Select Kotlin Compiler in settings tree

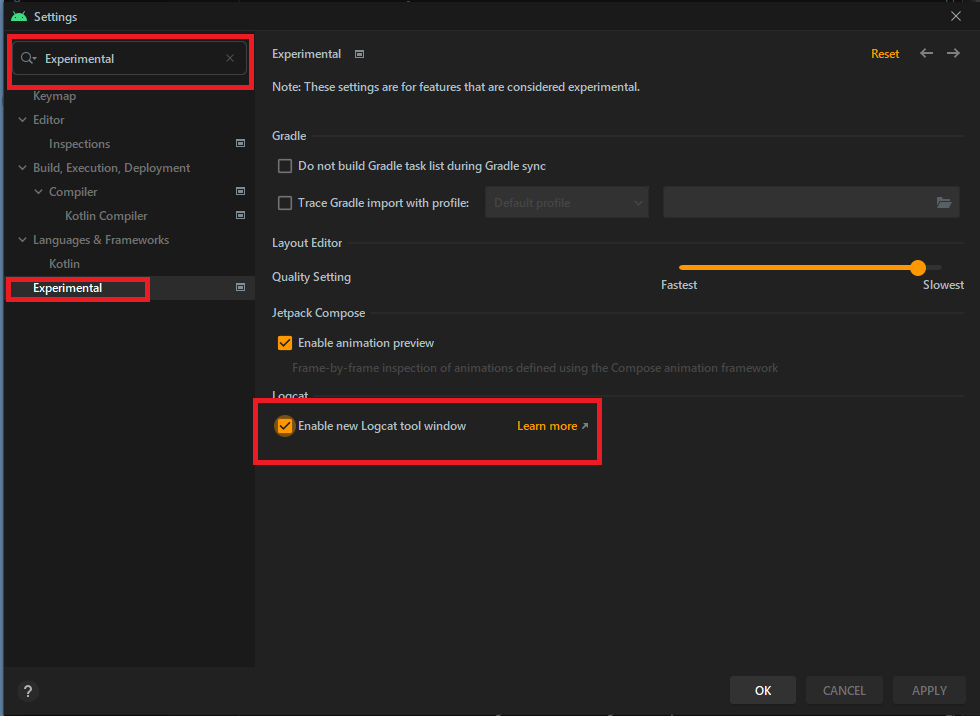coord(106,216)
